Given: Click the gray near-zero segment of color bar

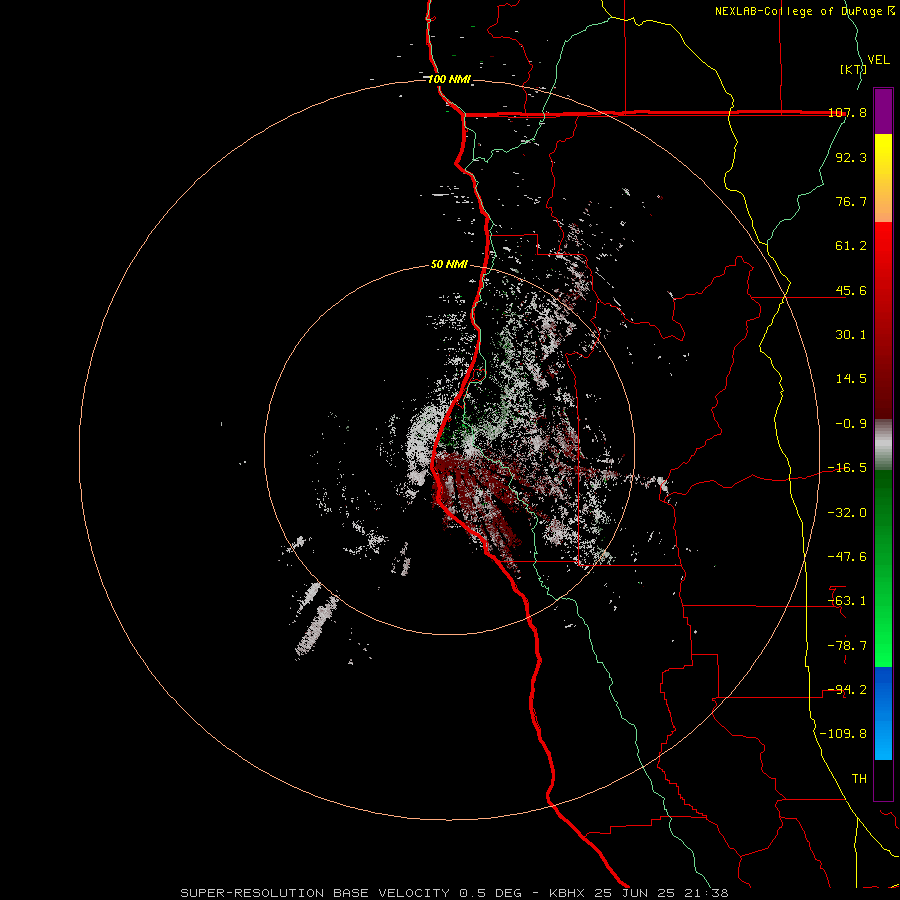Looking at the screenshot, I should click(883, 445).
